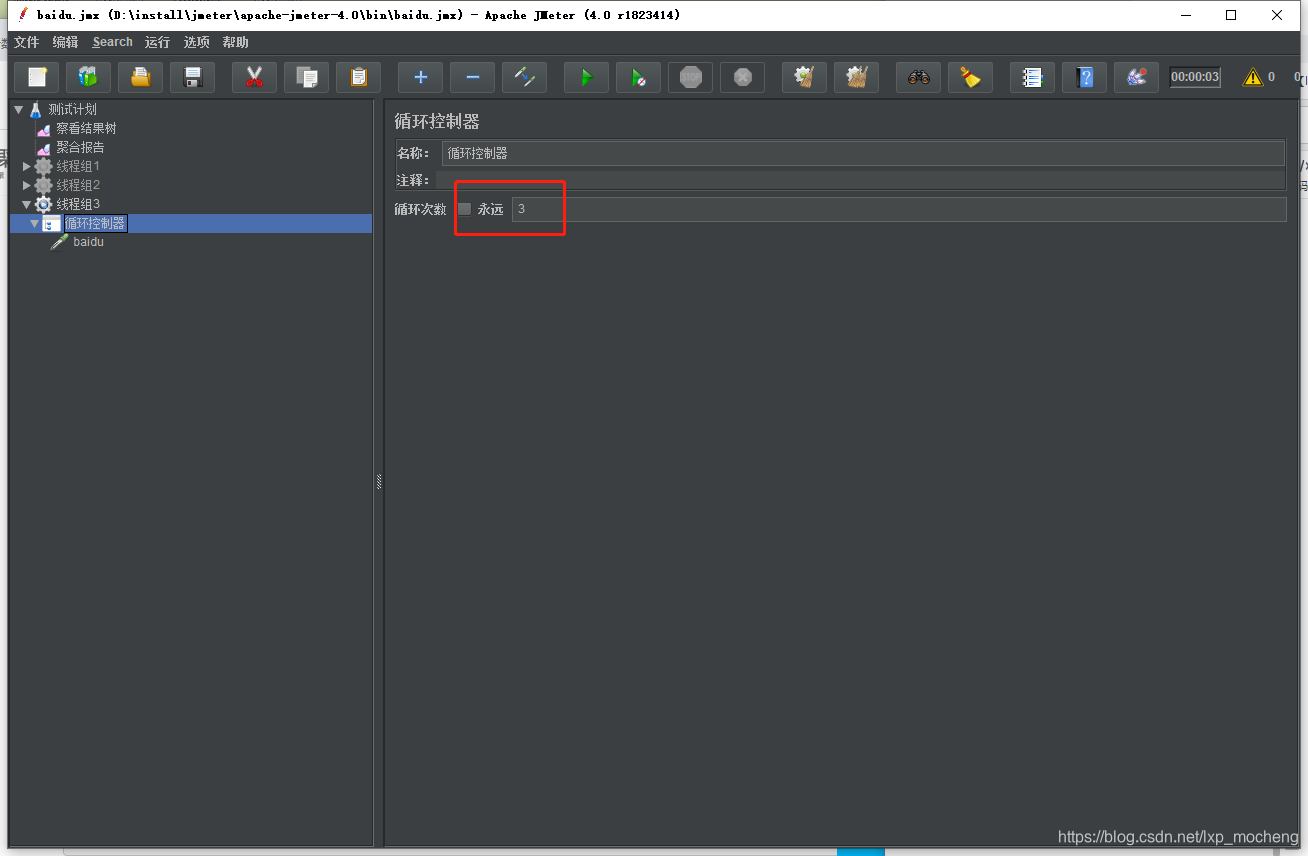Toggle the 永远 forever checkbox
The width and height of the screenshot is (1308, 856).
coord(464,209)
